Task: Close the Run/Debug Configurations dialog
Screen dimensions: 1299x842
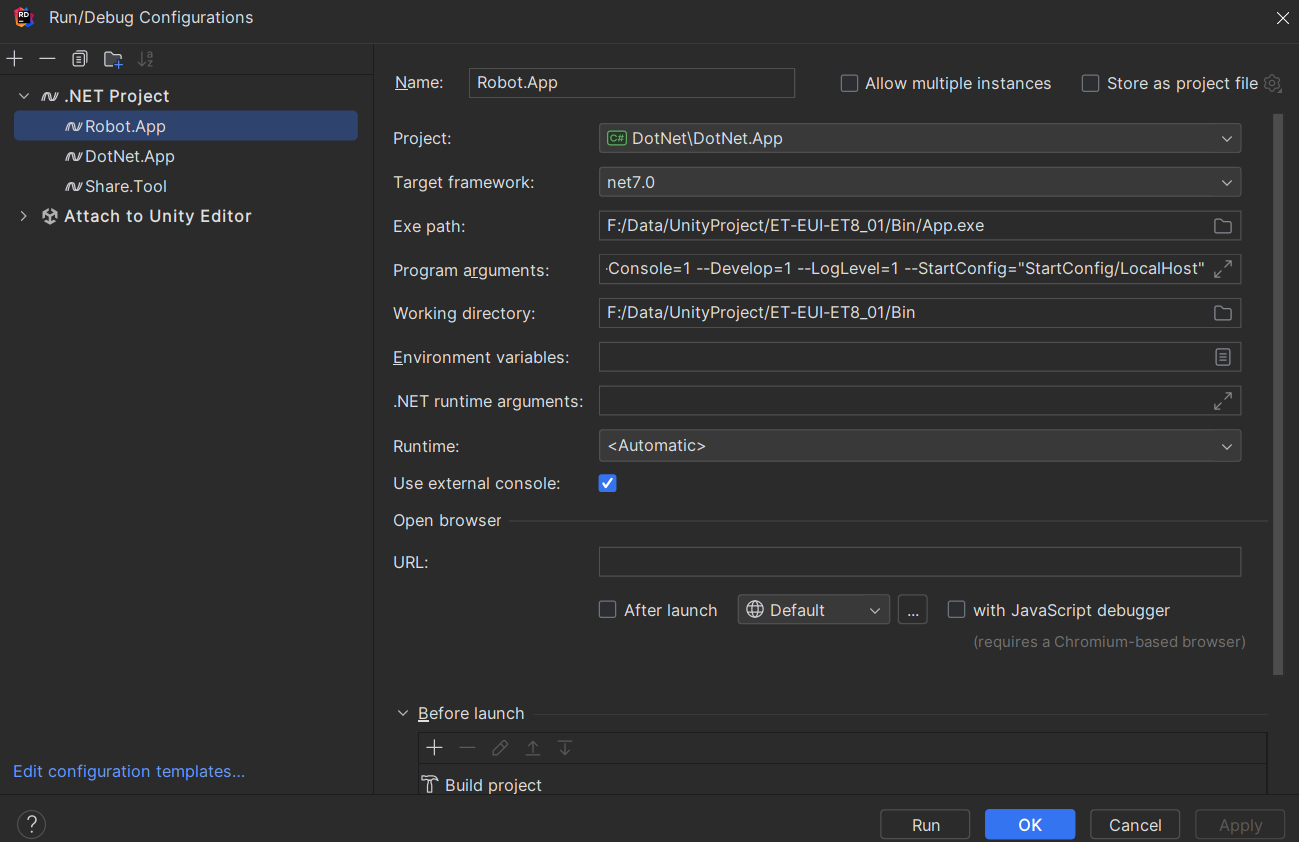Action: pos(1282,17)
